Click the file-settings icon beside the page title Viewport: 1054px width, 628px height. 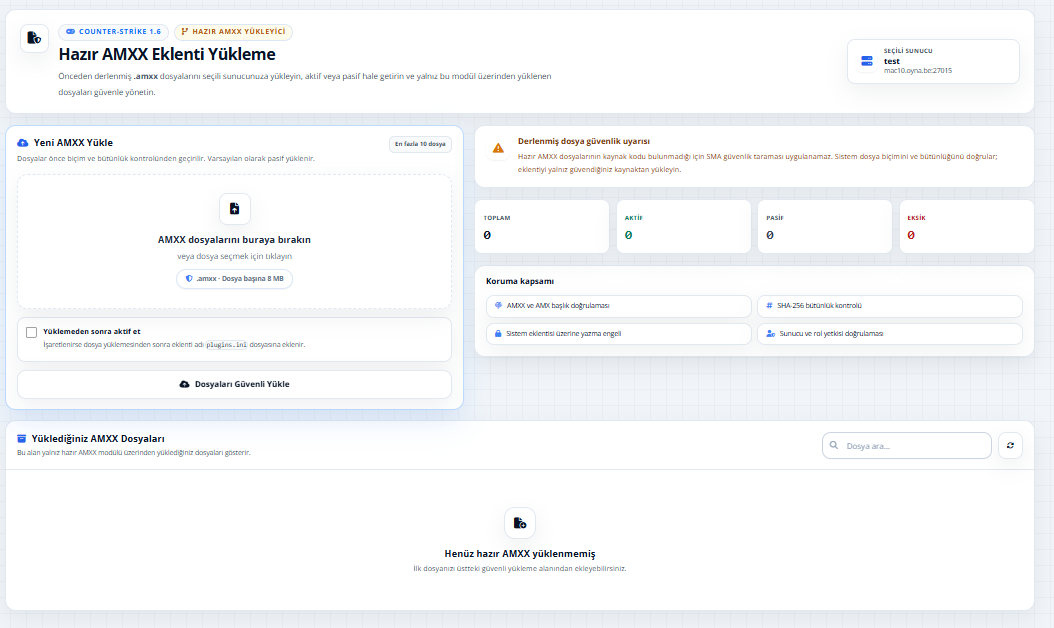click(34, 38)
